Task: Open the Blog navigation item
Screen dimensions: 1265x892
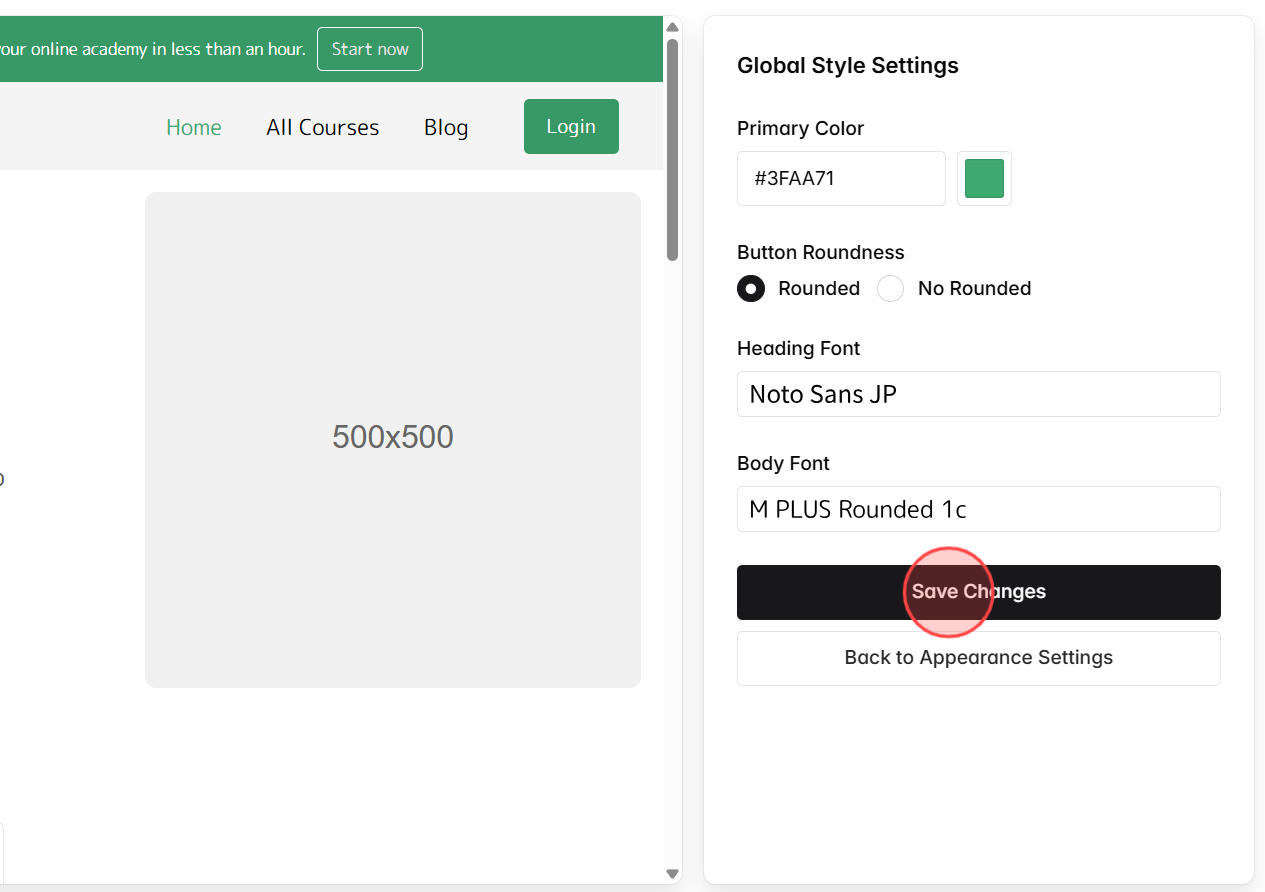Action: [445, 127]
